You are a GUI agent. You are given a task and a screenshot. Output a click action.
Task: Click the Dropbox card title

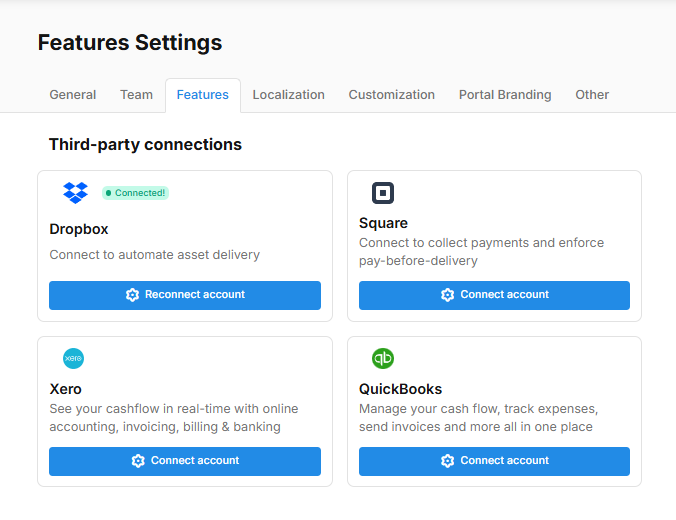click(x=79, y=229)
